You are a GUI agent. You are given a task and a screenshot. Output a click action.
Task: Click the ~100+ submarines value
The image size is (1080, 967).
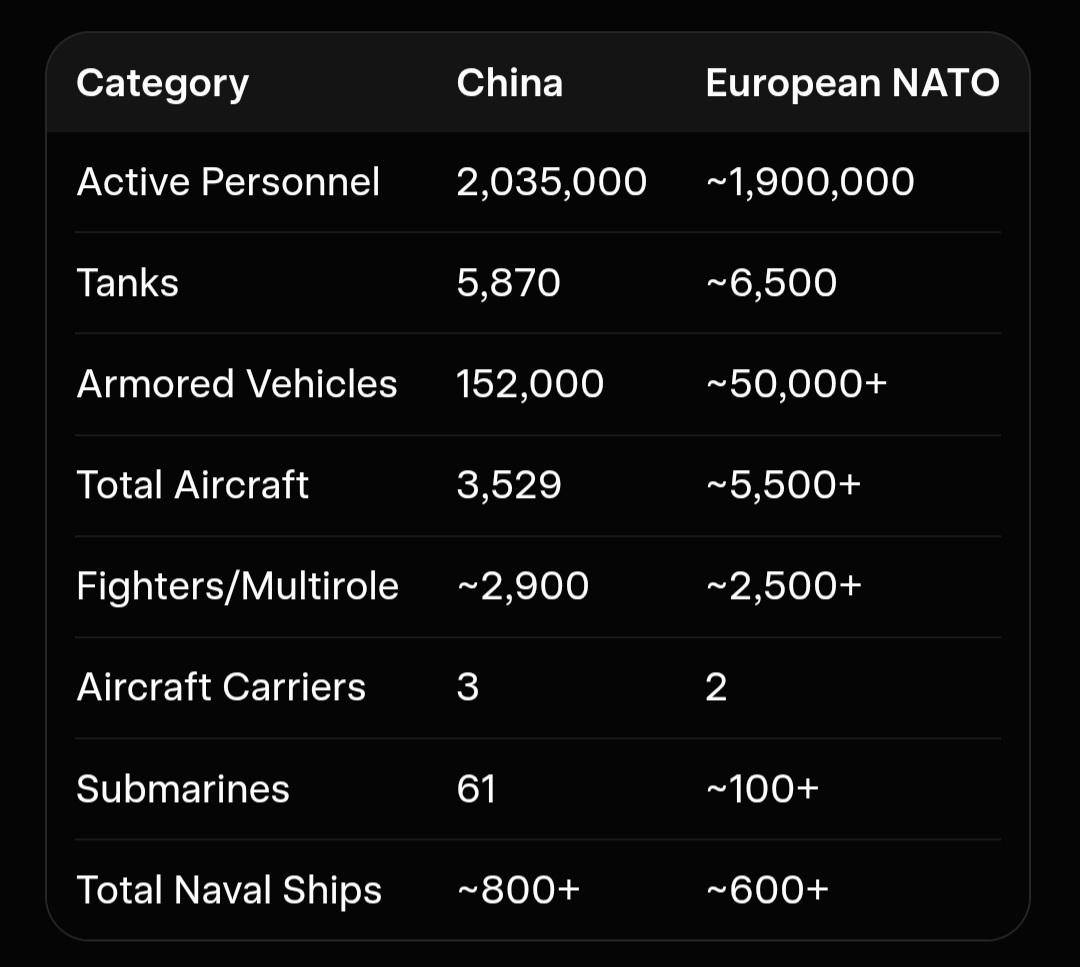pos(762,790)
